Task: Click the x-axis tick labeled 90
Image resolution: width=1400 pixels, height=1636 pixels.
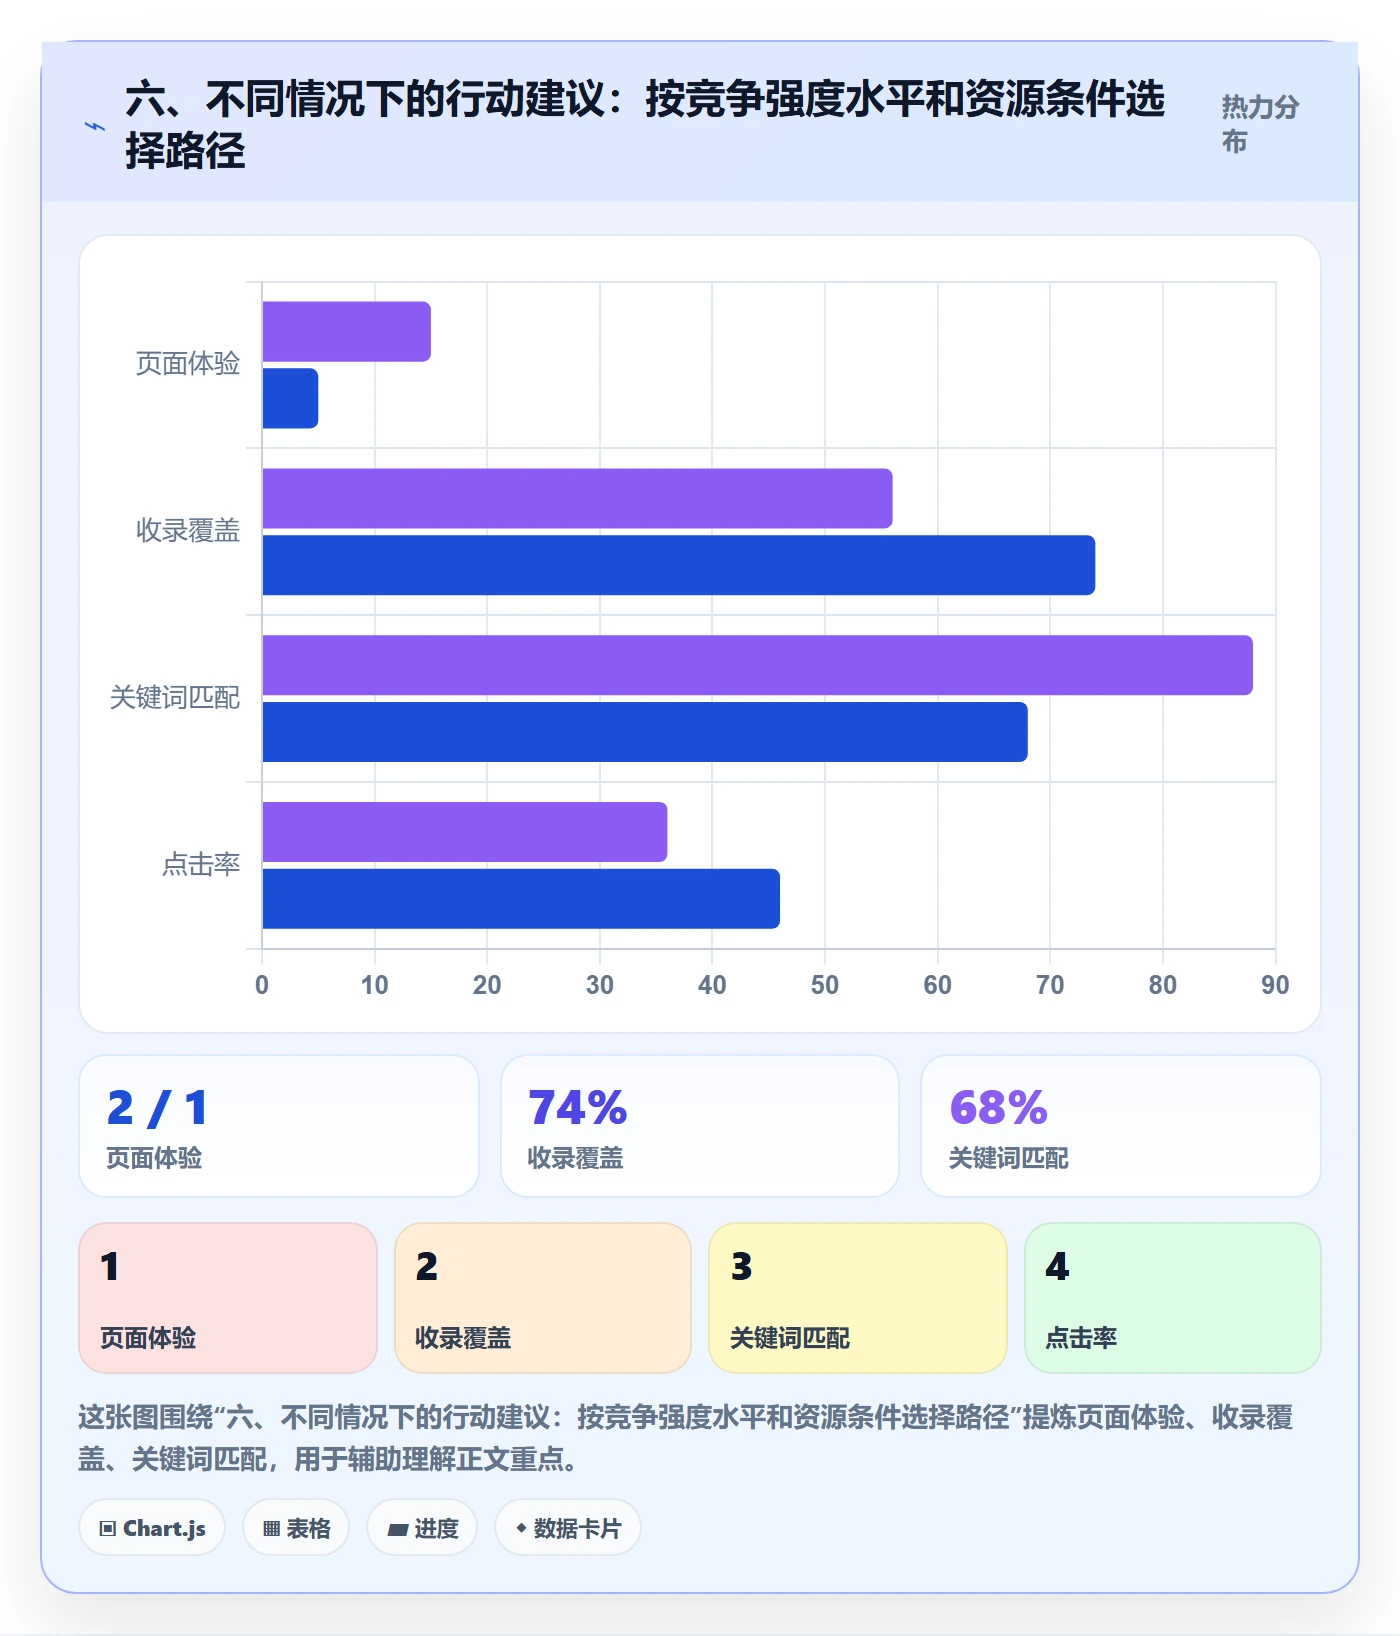Action: point(1275,985)
